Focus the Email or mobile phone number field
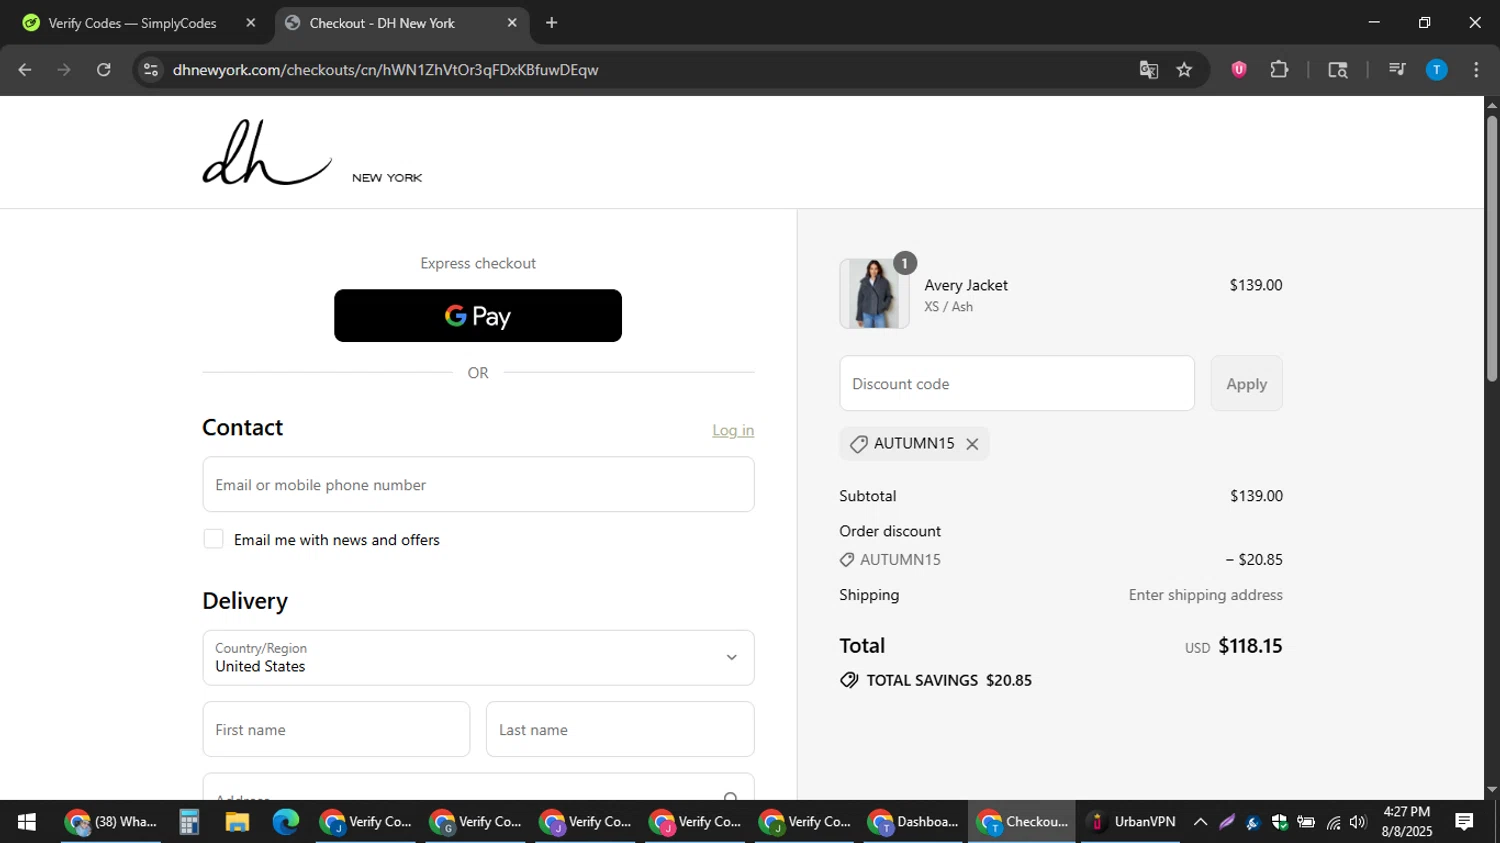 click(x=478, y=485)
